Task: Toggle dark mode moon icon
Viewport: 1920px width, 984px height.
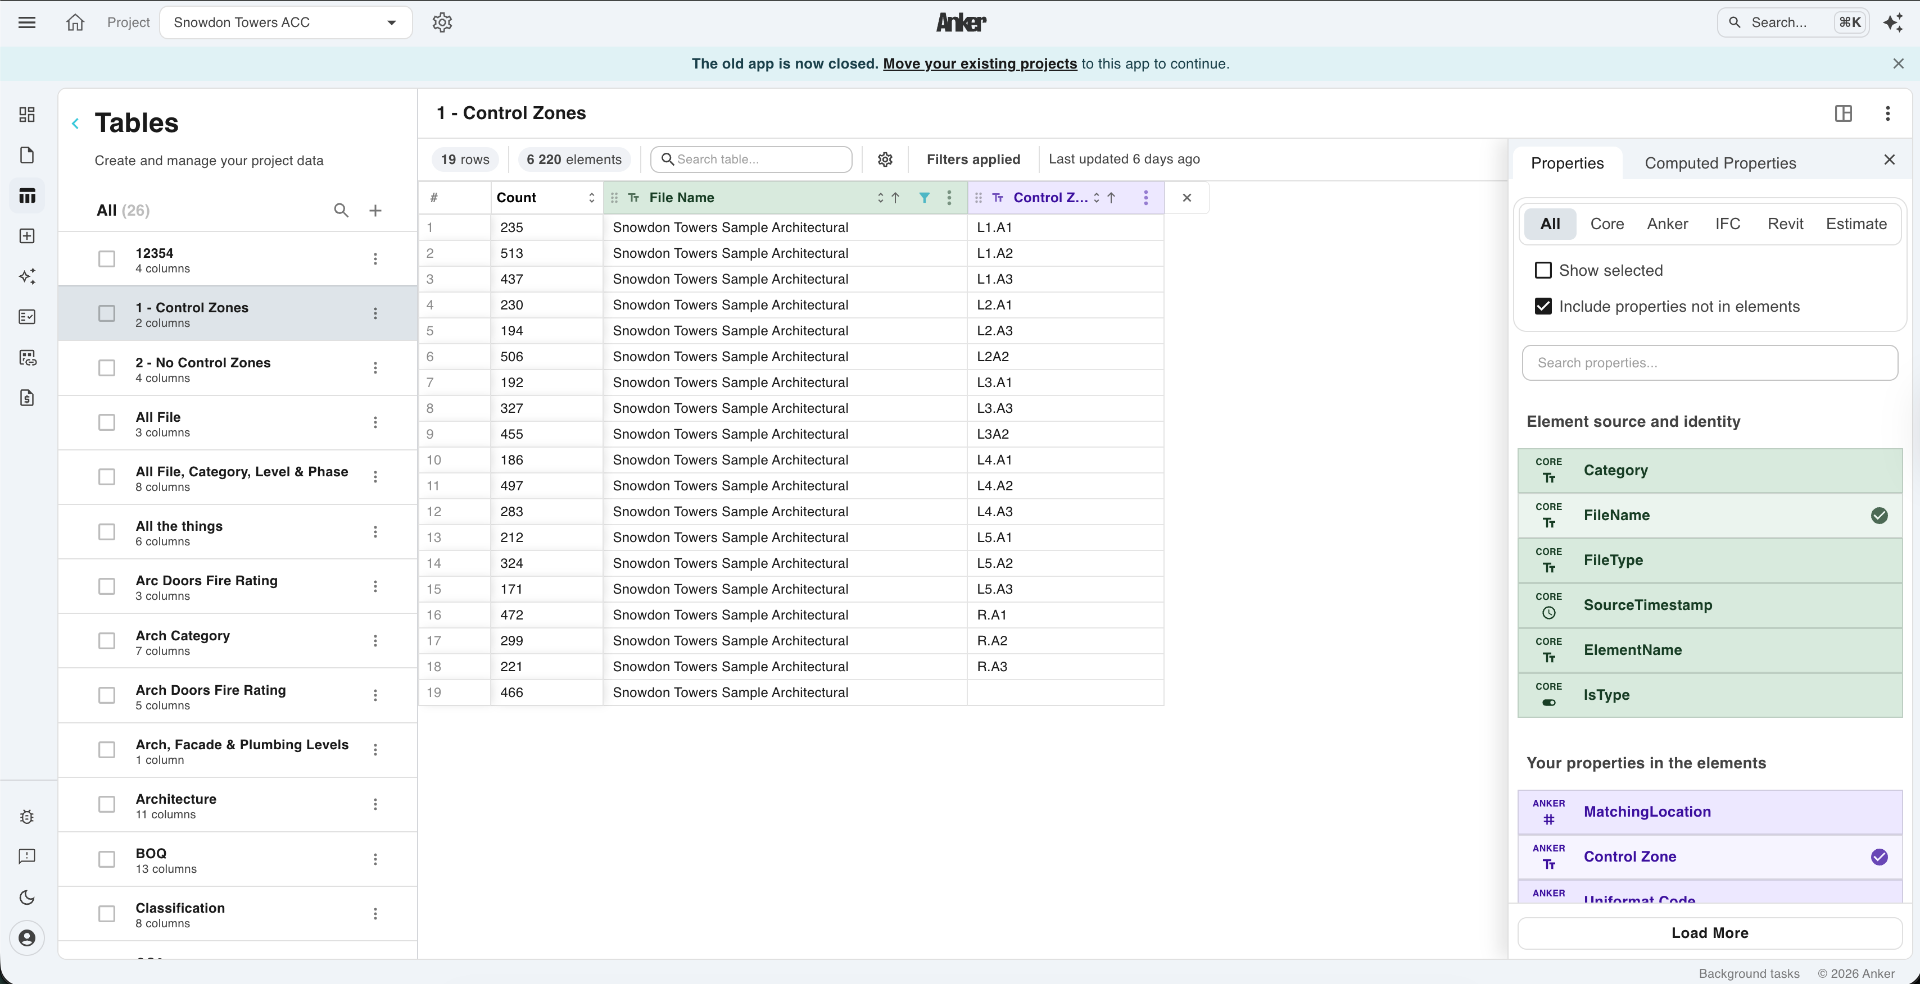Action: [x=27, y=897]
